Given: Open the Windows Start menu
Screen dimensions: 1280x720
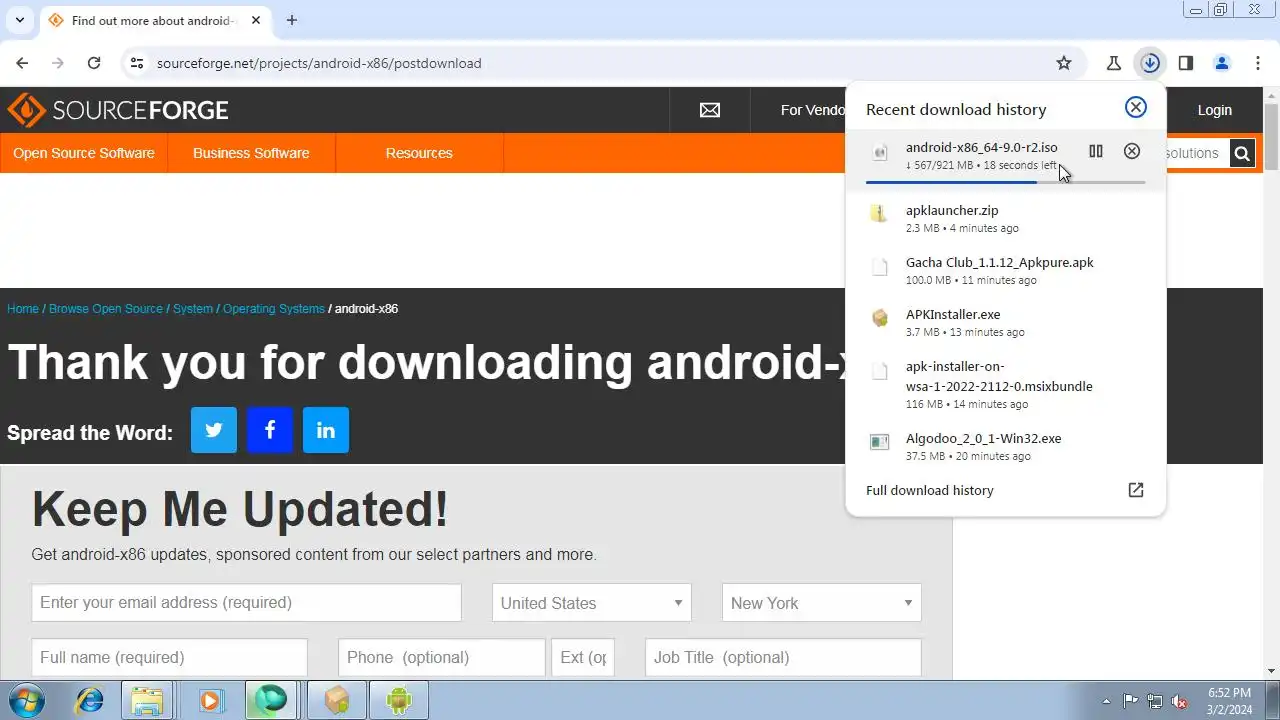Looking at the screenshot, I should (26, 700).
